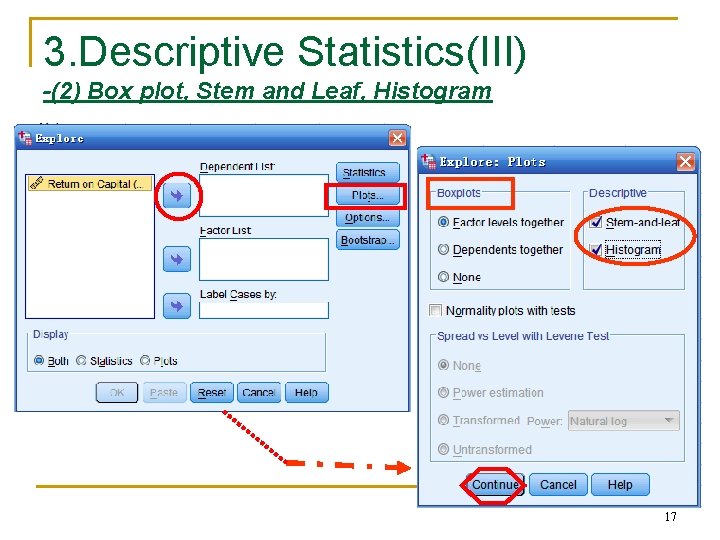Screen dimensions: 720x540
Task: Click the Explore: Plots dialog title icon
Action: (429, 161)
